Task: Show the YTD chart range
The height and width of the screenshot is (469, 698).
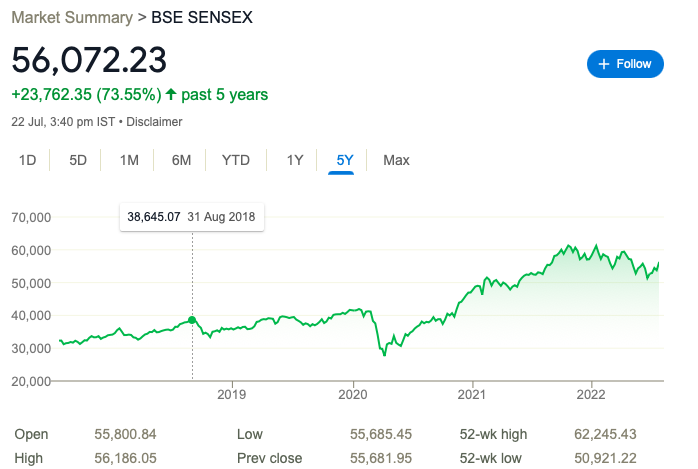Action: click(x=236, y=160)
